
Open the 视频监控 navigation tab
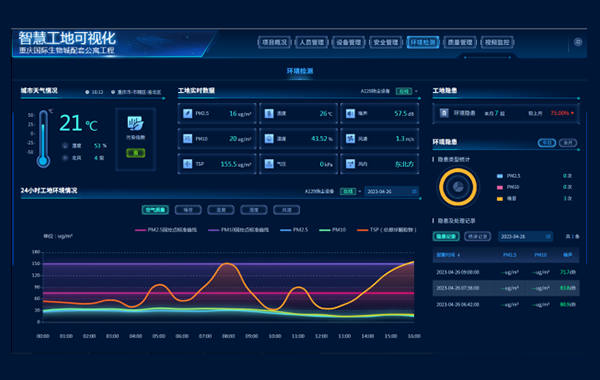click(497, 42)
